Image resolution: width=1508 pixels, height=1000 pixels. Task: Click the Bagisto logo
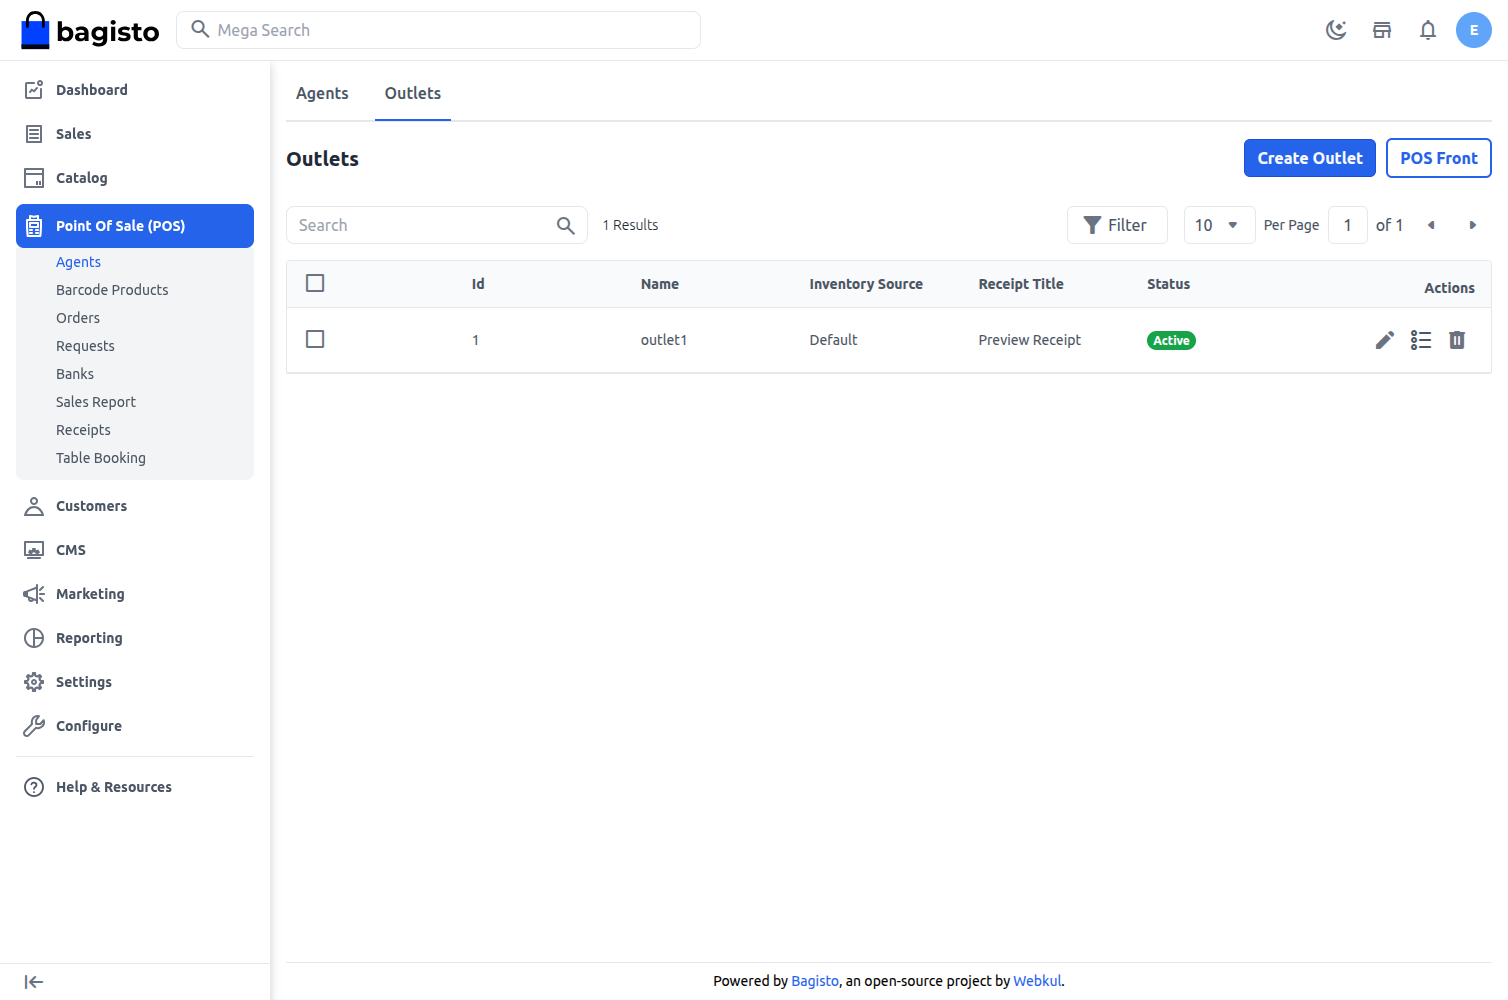(90, 31)
